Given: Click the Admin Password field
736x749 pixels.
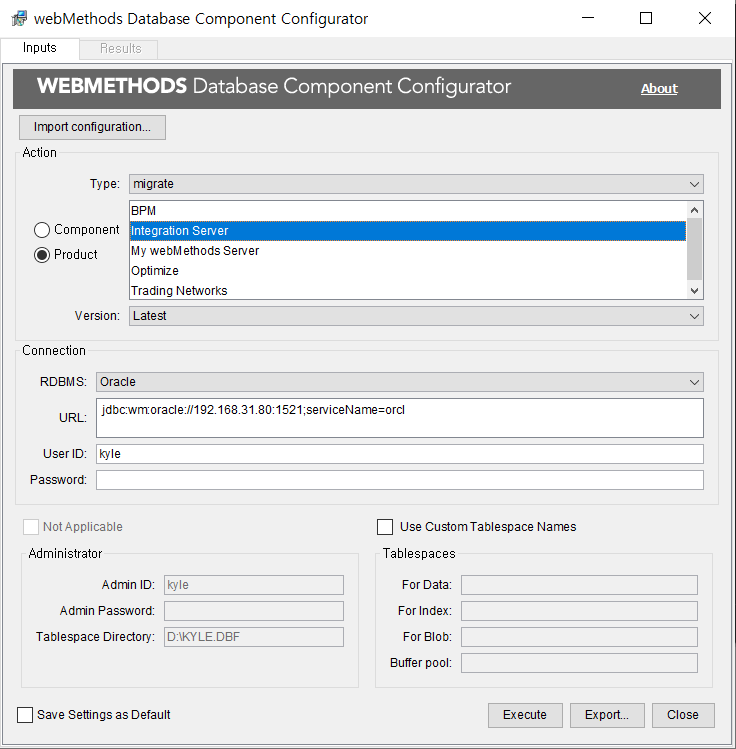Looking at the screenshot, I should 254,611.
